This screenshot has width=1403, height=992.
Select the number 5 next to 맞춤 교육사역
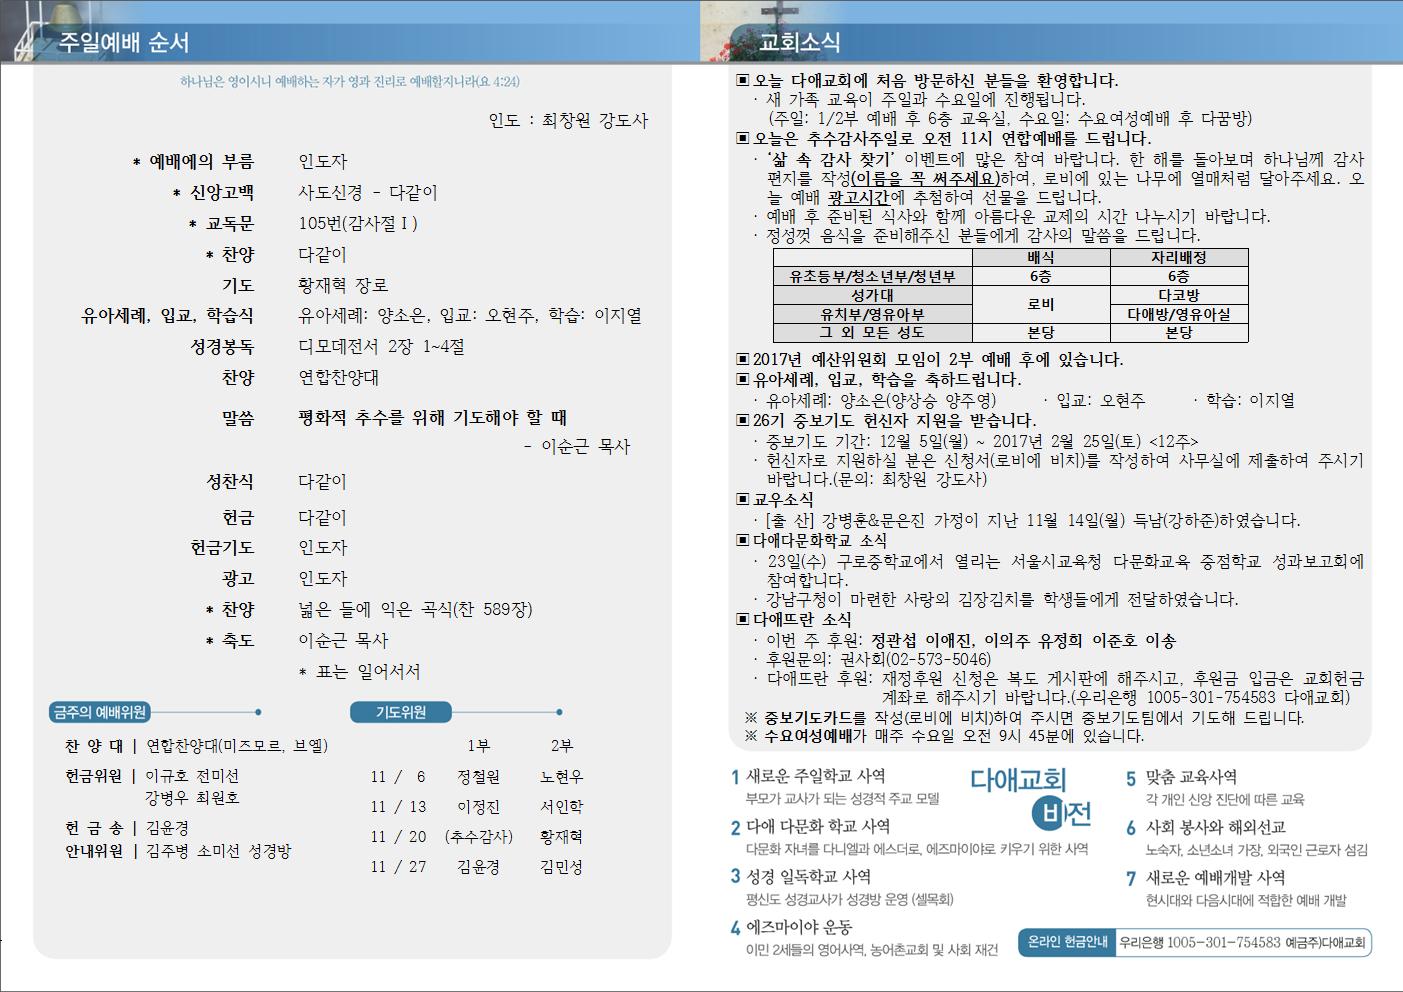tap(1131, 778)
